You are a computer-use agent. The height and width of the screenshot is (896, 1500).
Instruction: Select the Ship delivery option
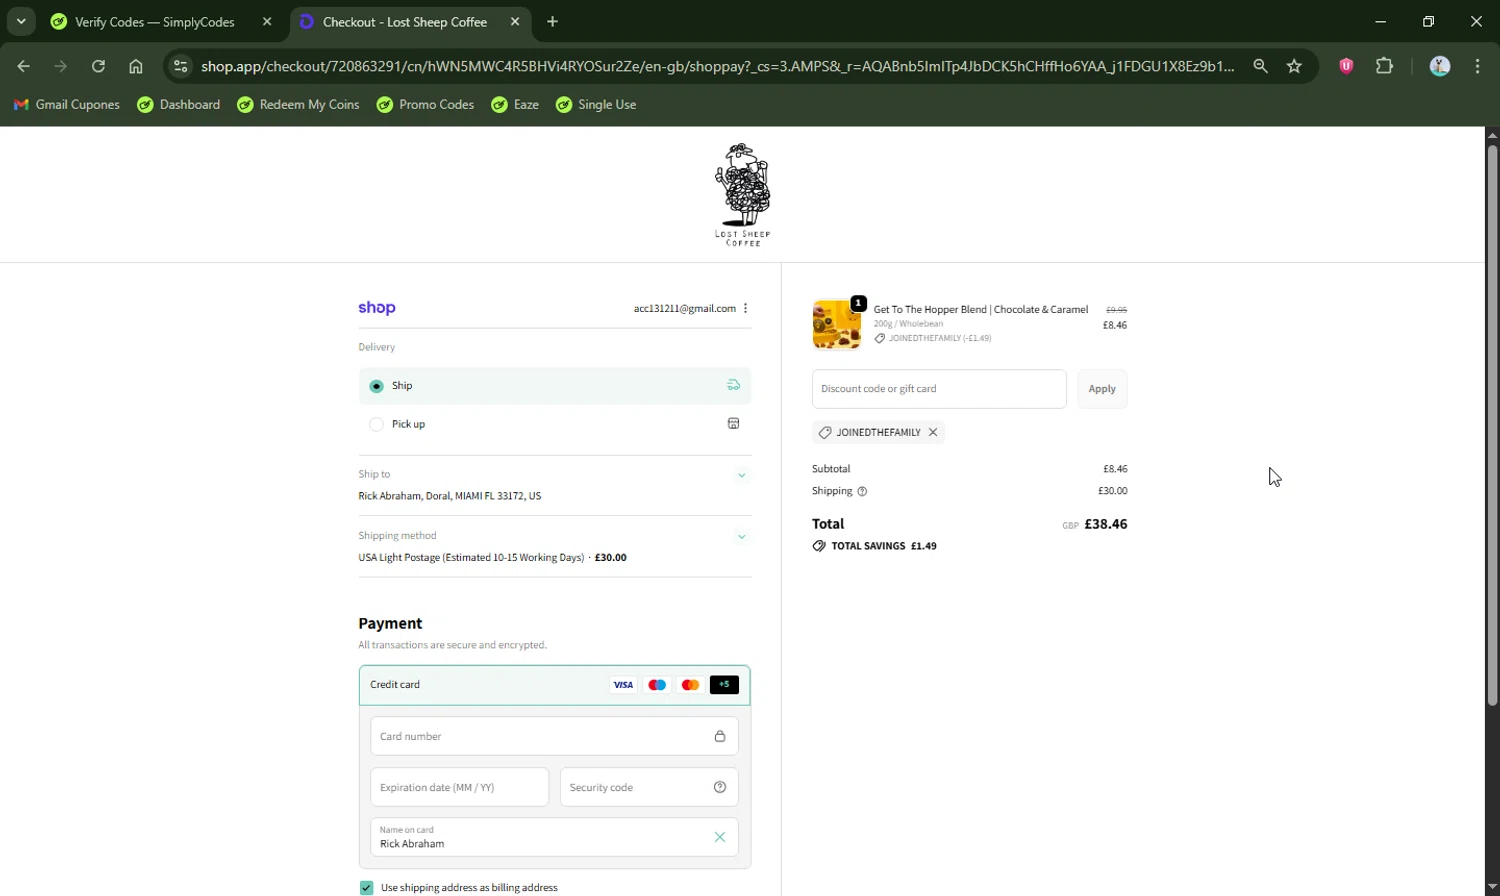[555, 386]
